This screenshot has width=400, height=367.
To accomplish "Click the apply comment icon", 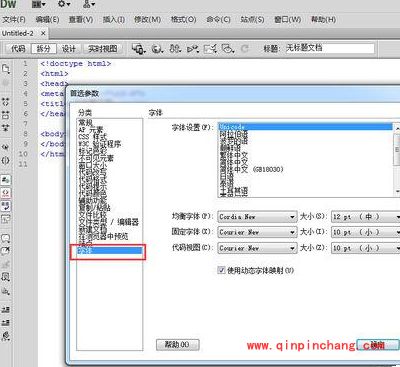I will (x=6, y=238).
